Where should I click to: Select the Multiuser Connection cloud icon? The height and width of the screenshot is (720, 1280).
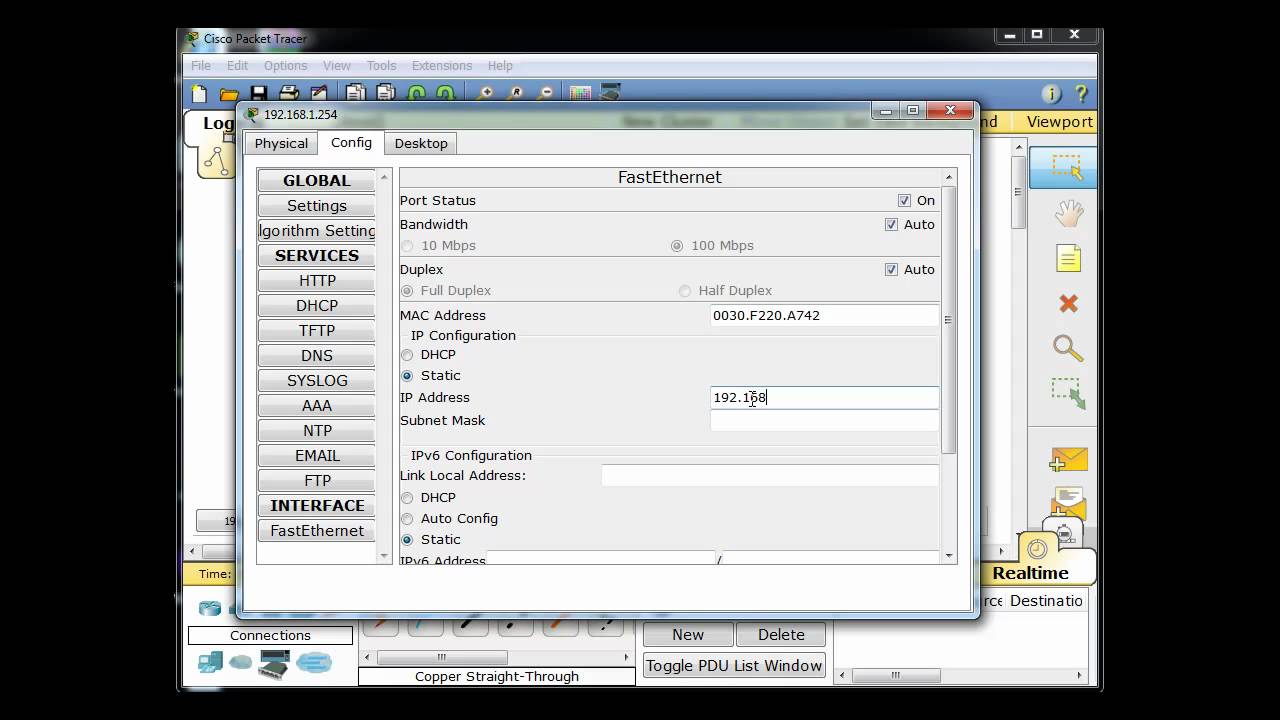point(313,662)
